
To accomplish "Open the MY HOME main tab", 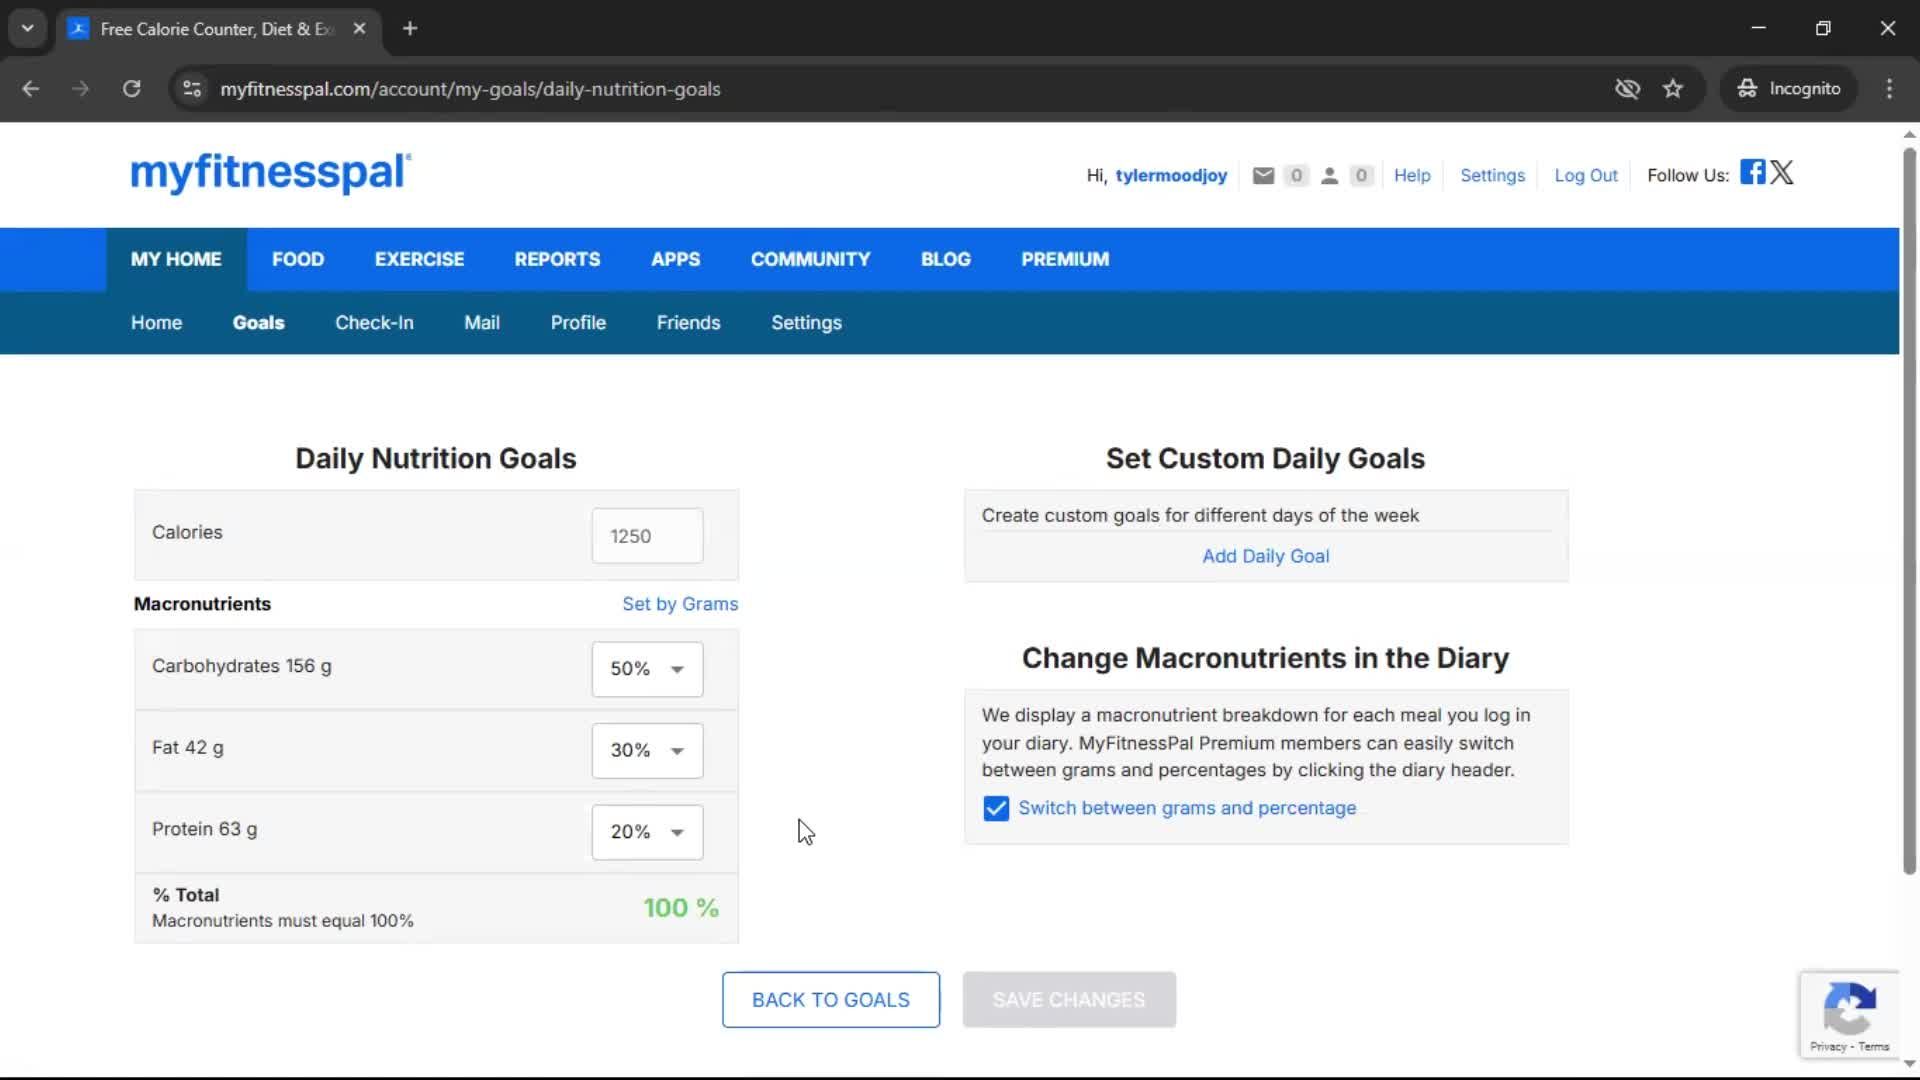I will coord(176,259).
